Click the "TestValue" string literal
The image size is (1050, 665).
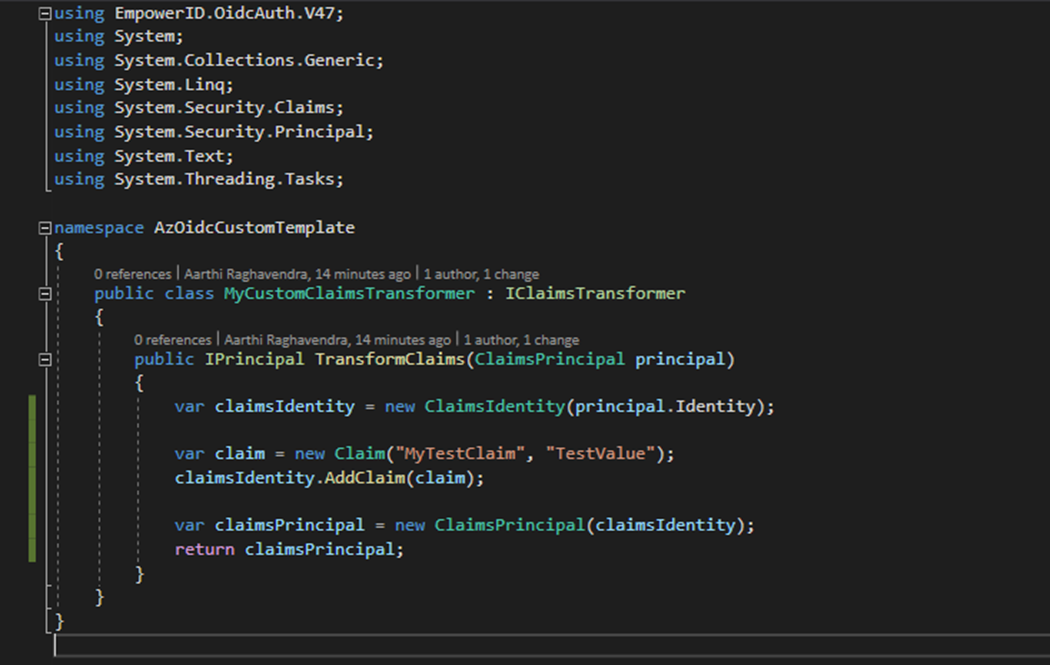click(601, 454)
